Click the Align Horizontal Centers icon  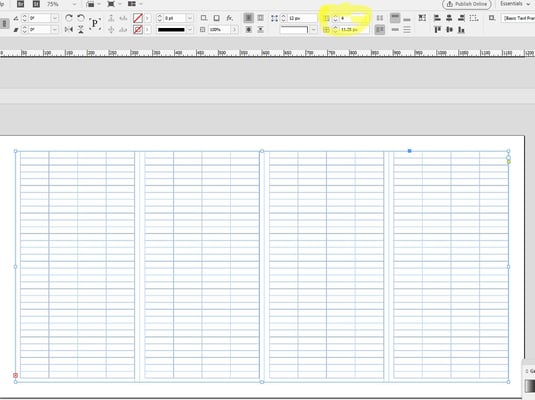click(449, 18)
